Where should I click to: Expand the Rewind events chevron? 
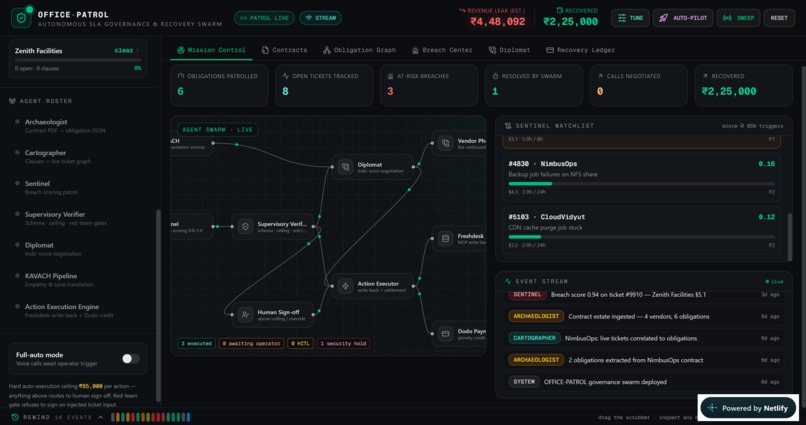[x=100, y=417]
